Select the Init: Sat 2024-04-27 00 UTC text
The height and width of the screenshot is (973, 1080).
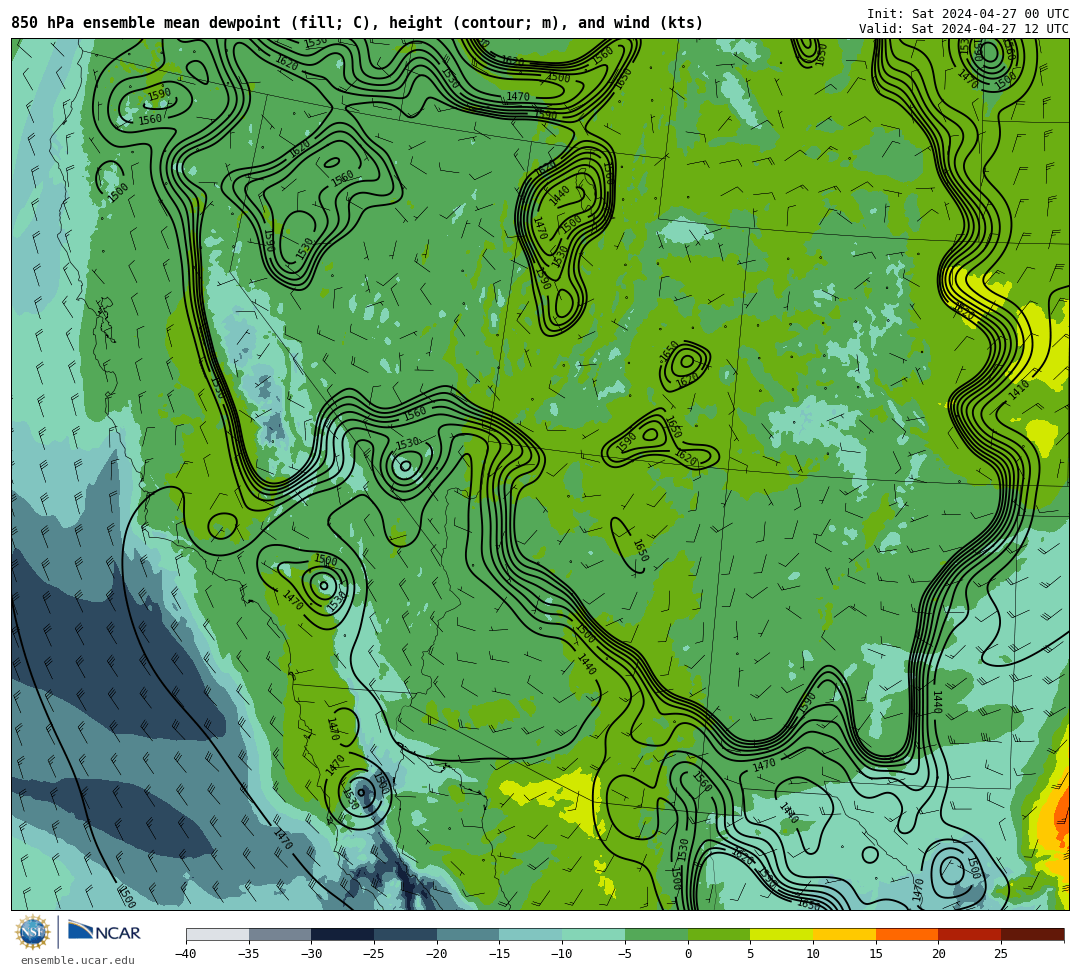click(968, 14)
